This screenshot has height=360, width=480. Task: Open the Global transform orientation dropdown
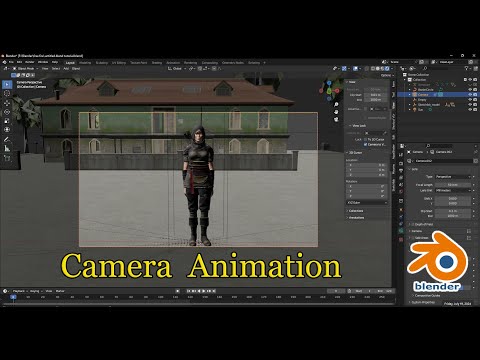(177, 69)
